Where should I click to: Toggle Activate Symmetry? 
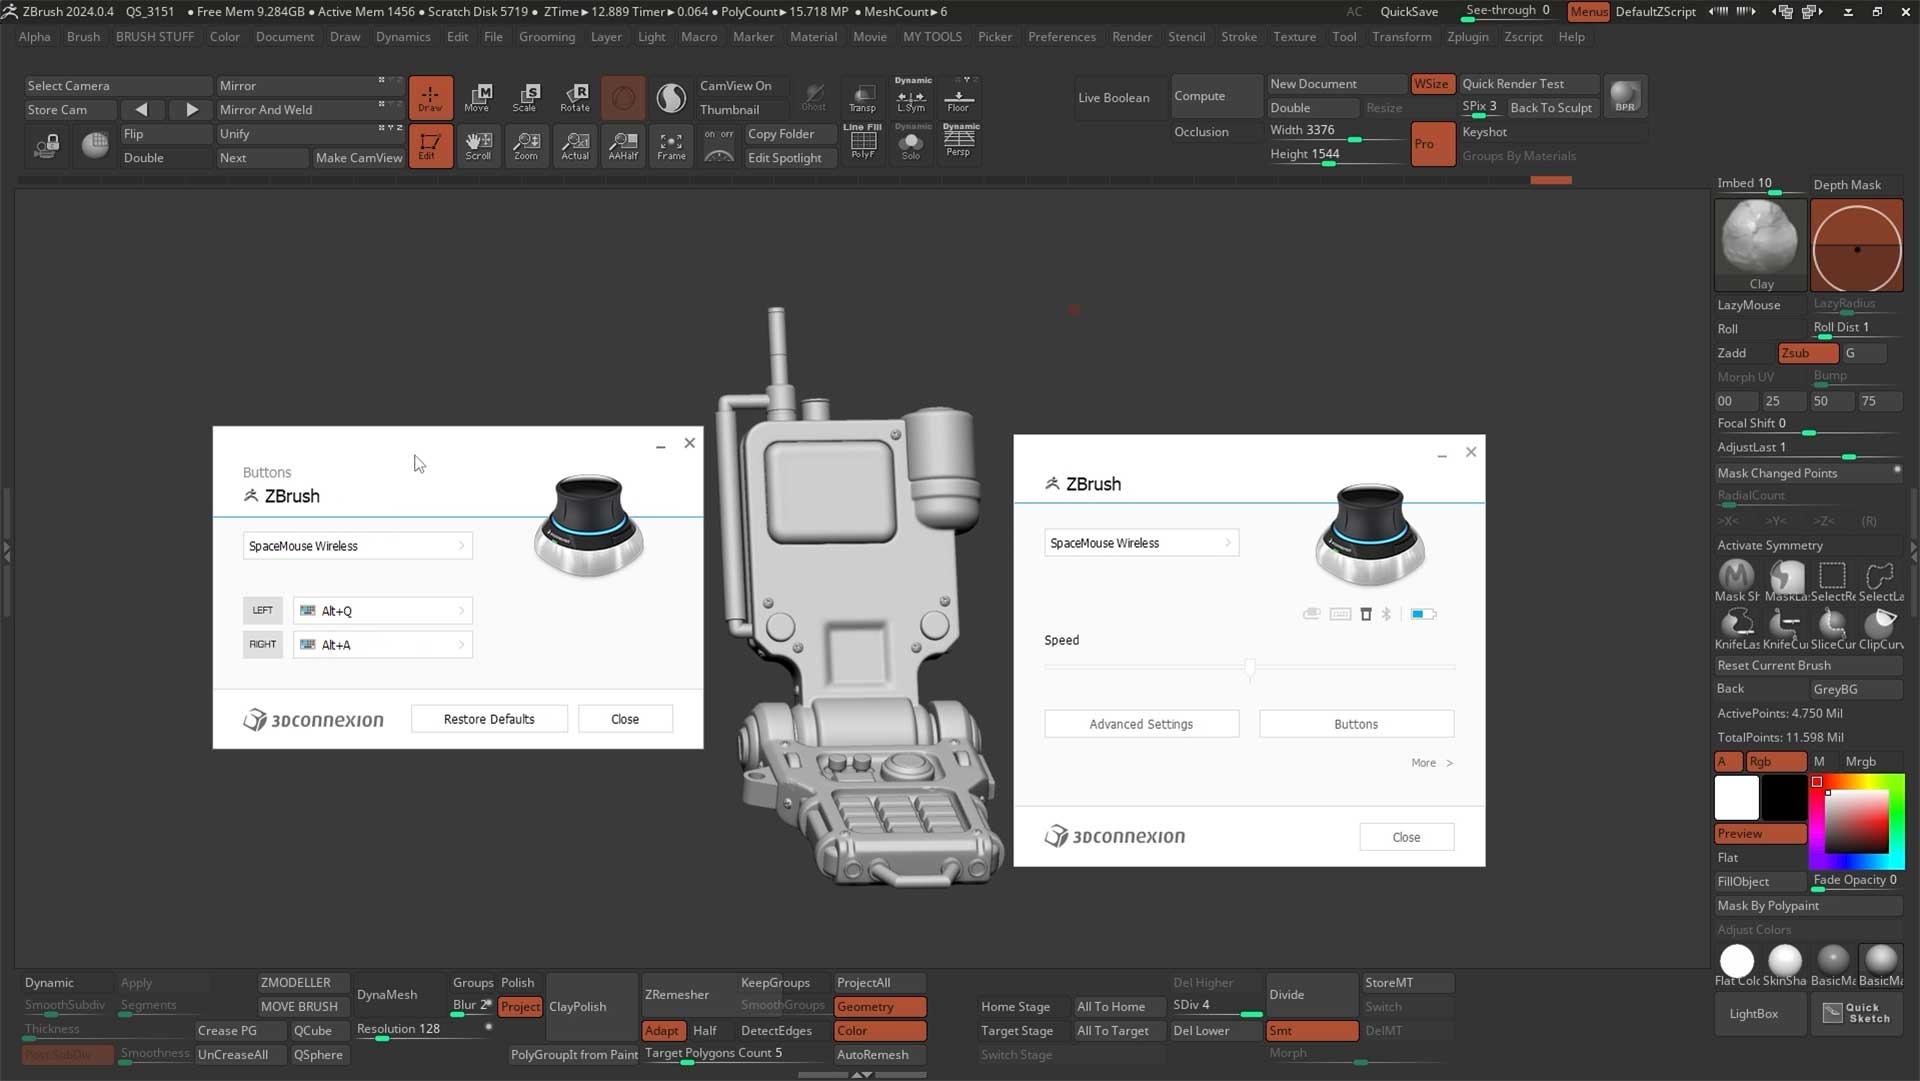point(1808,545)
